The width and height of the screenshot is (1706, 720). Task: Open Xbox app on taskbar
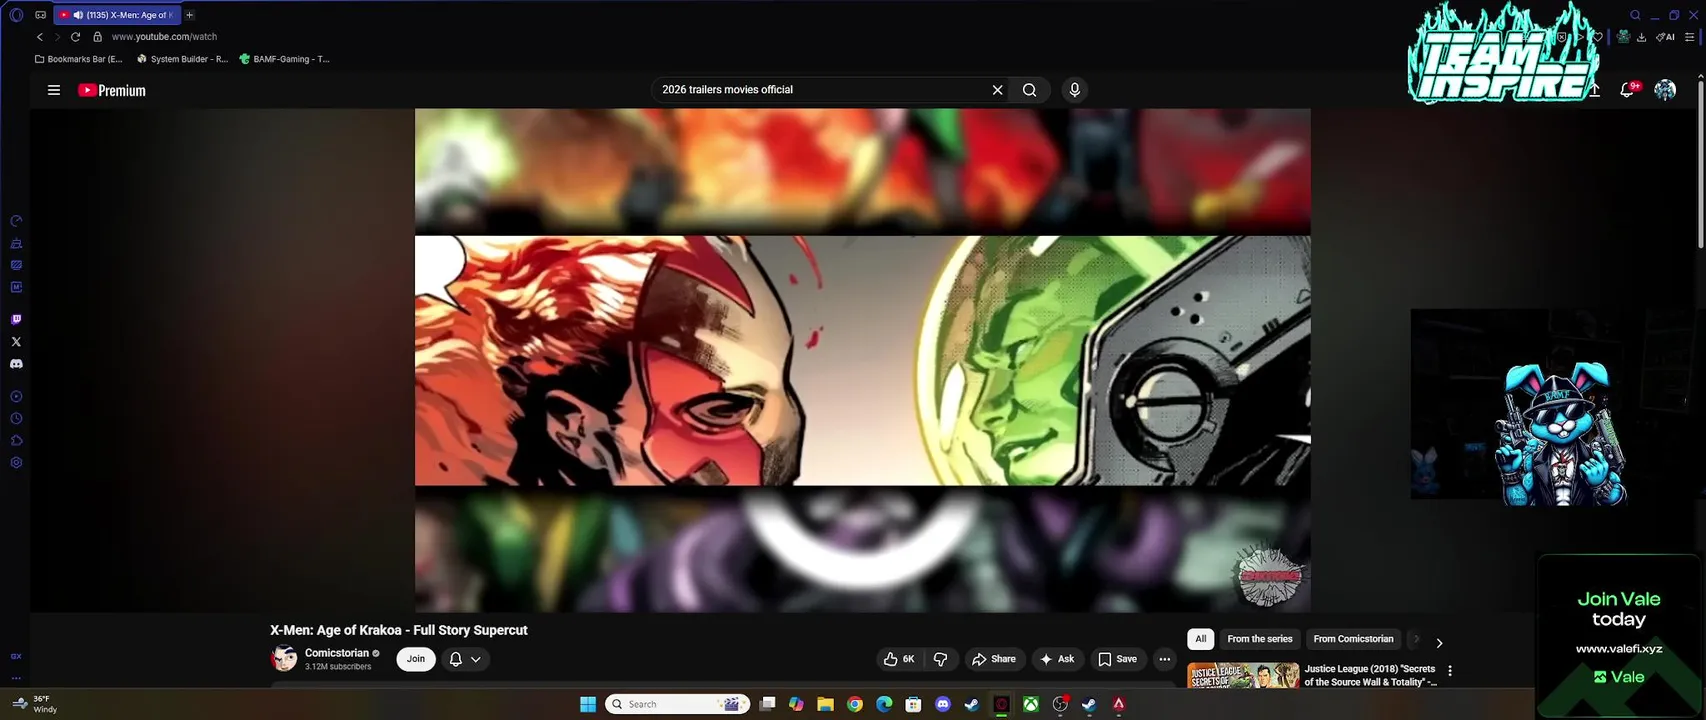pyautogui.click(x=1030, y=704)
